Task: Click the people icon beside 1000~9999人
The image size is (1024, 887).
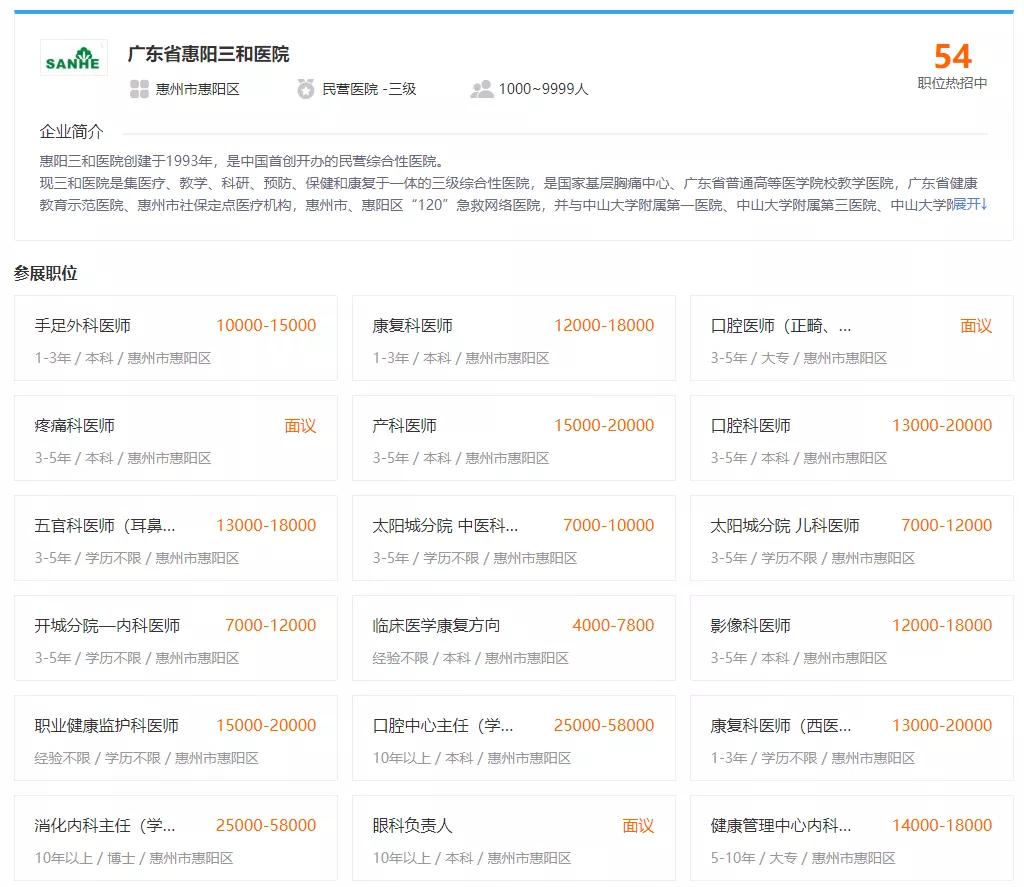Action: [480, 89]
